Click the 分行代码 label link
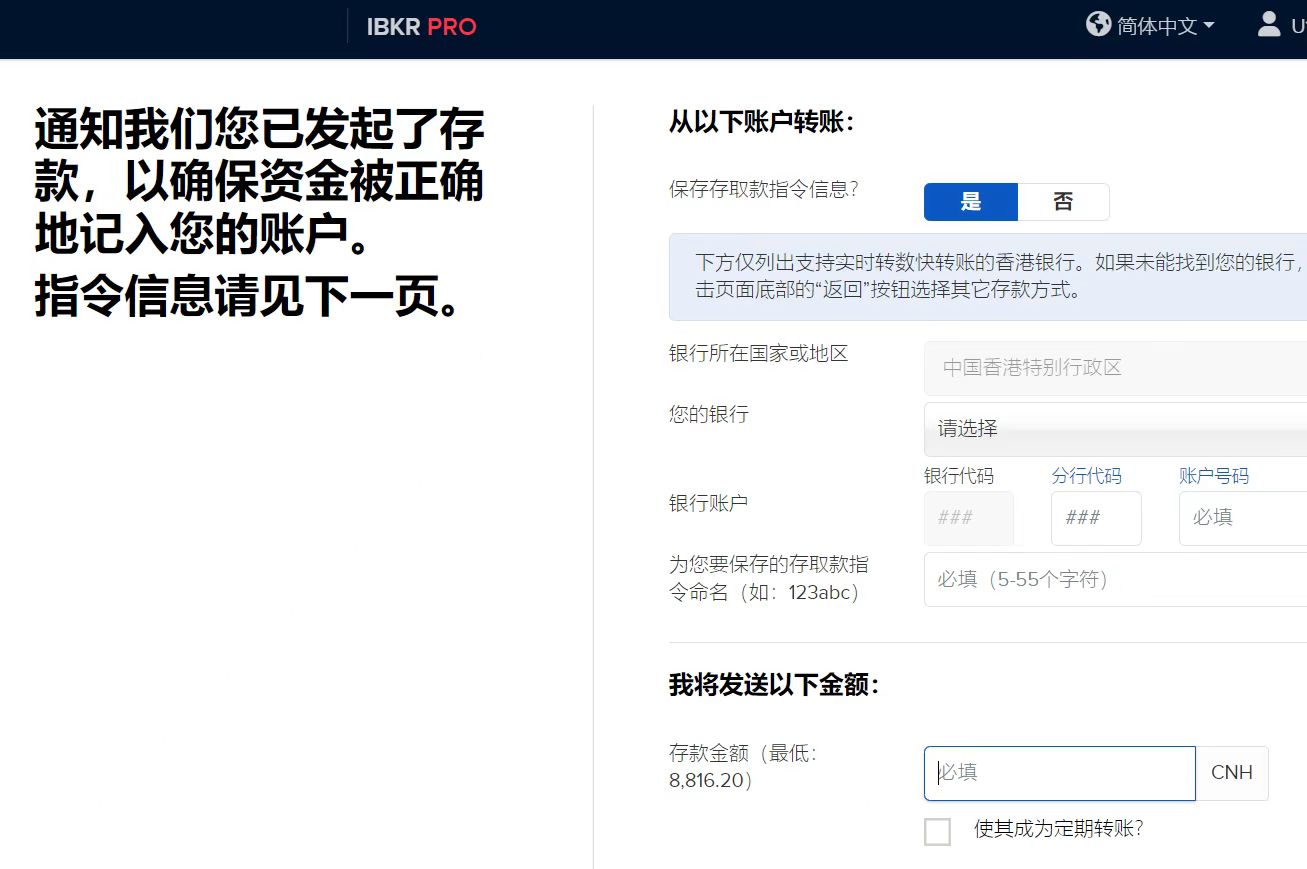The image size is (1307, 869). click(1086, 476)
